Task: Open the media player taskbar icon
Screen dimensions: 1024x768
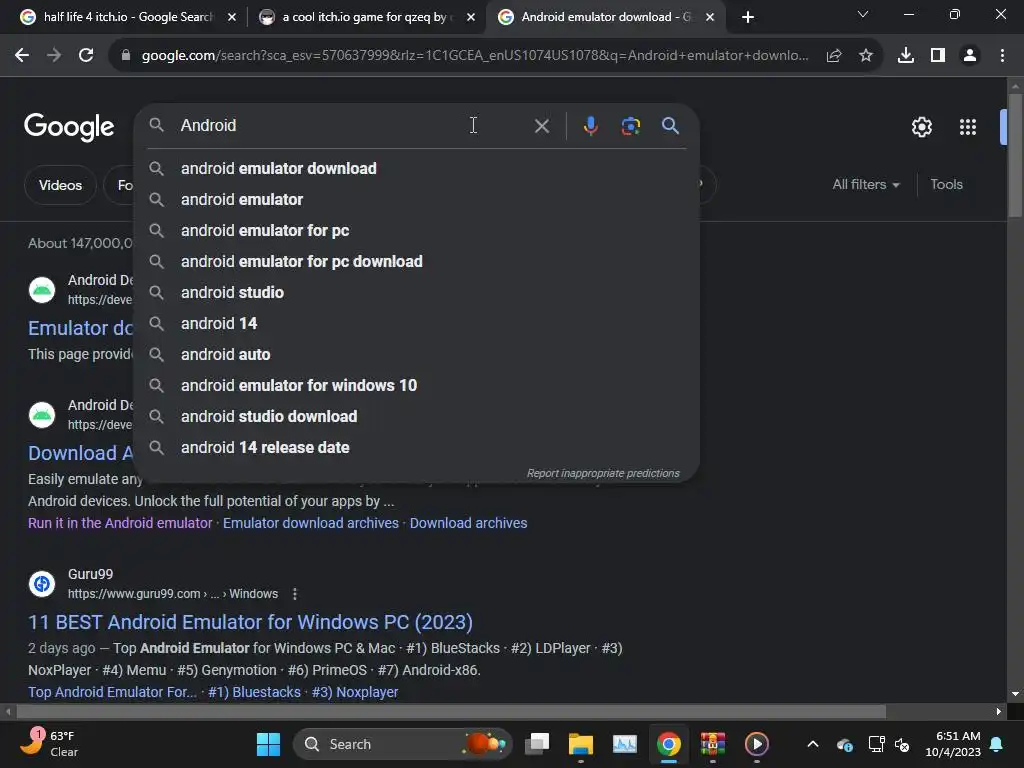Action: click(756, 744)
